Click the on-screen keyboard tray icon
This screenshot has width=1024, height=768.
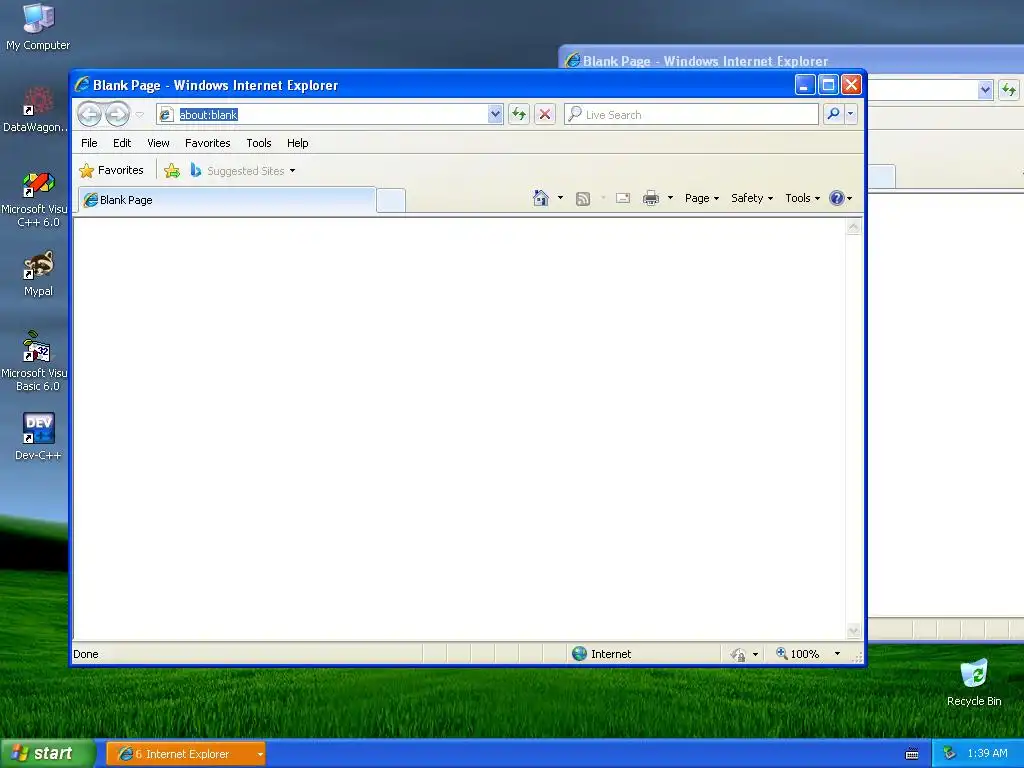coord(912,754)
